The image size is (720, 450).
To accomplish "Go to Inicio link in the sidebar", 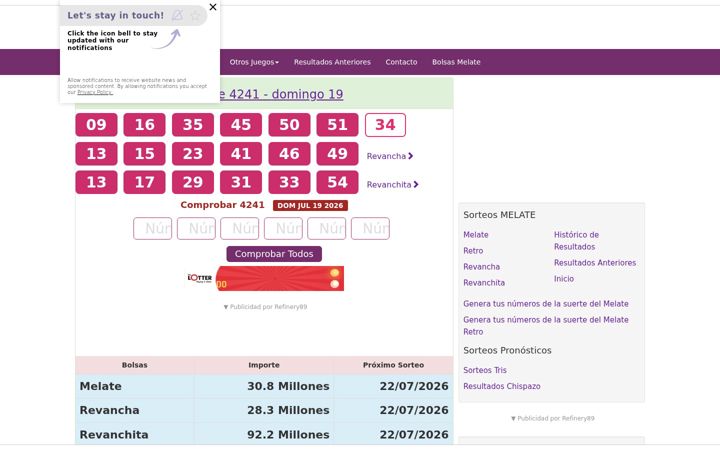I will pyautogui.click(x=564, y=279).
